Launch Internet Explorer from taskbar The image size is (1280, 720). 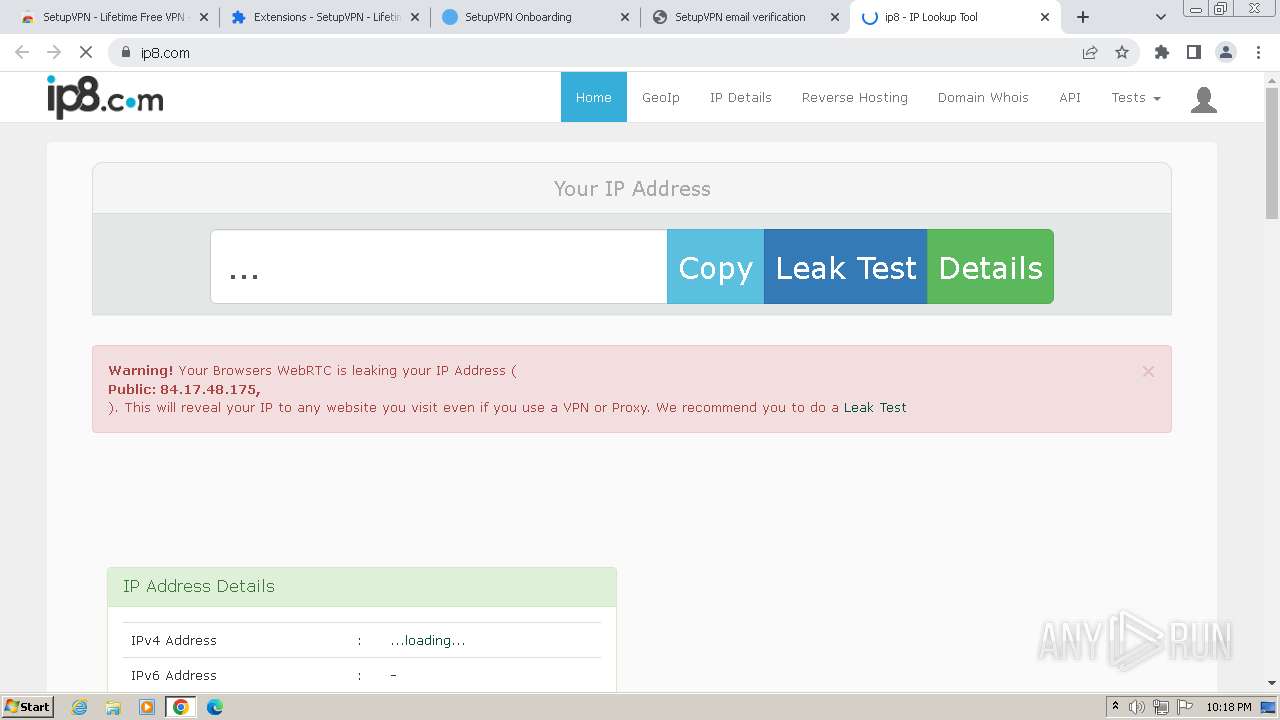point(80,707)
